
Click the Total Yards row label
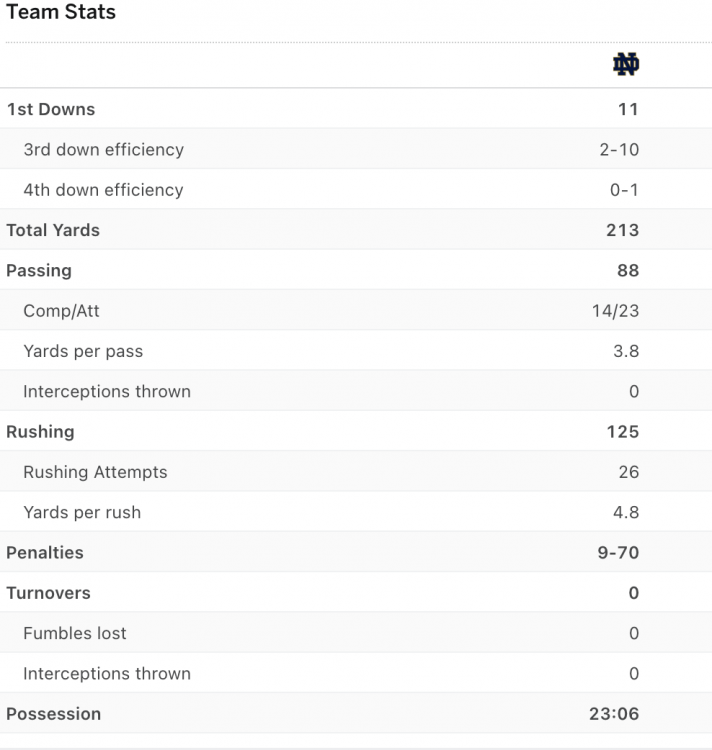pyautogui.click(x=53, y=230)
